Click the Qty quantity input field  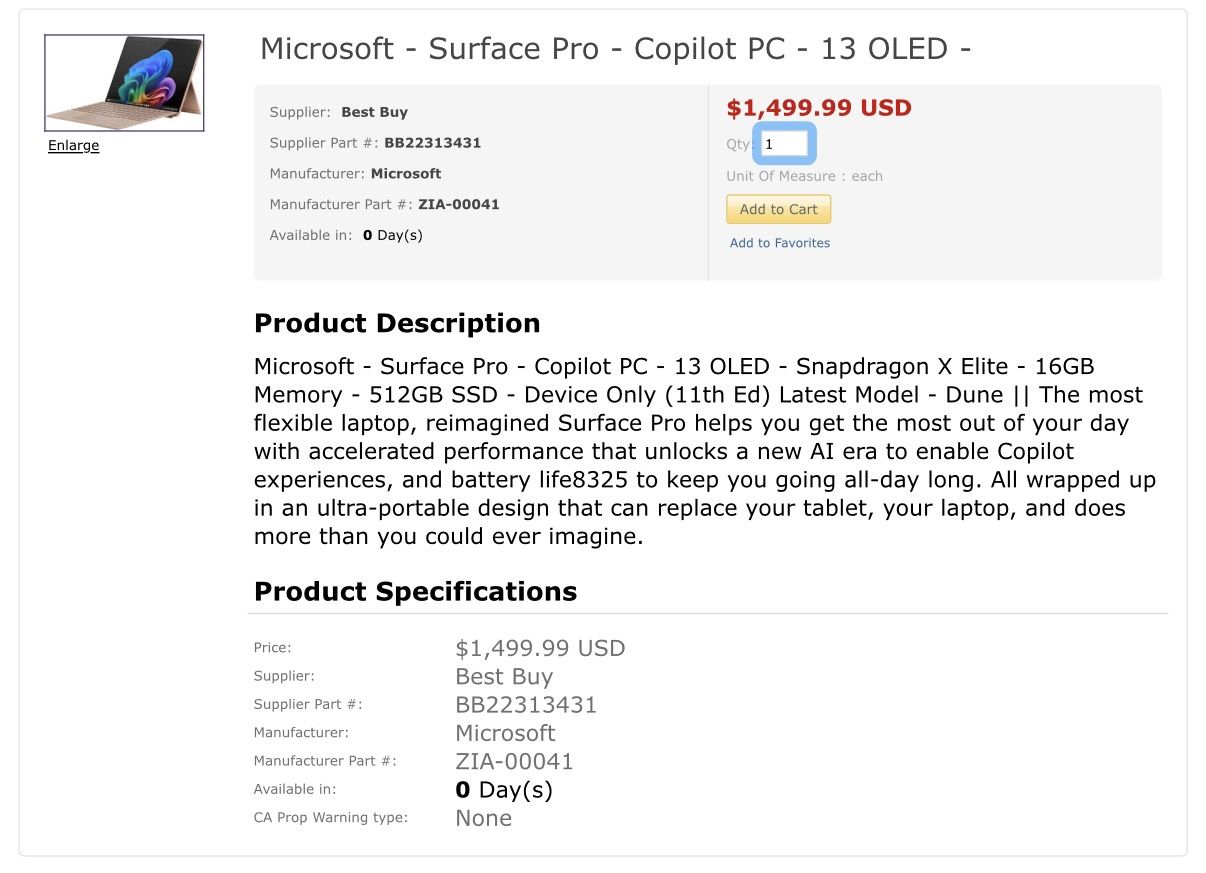783,144
